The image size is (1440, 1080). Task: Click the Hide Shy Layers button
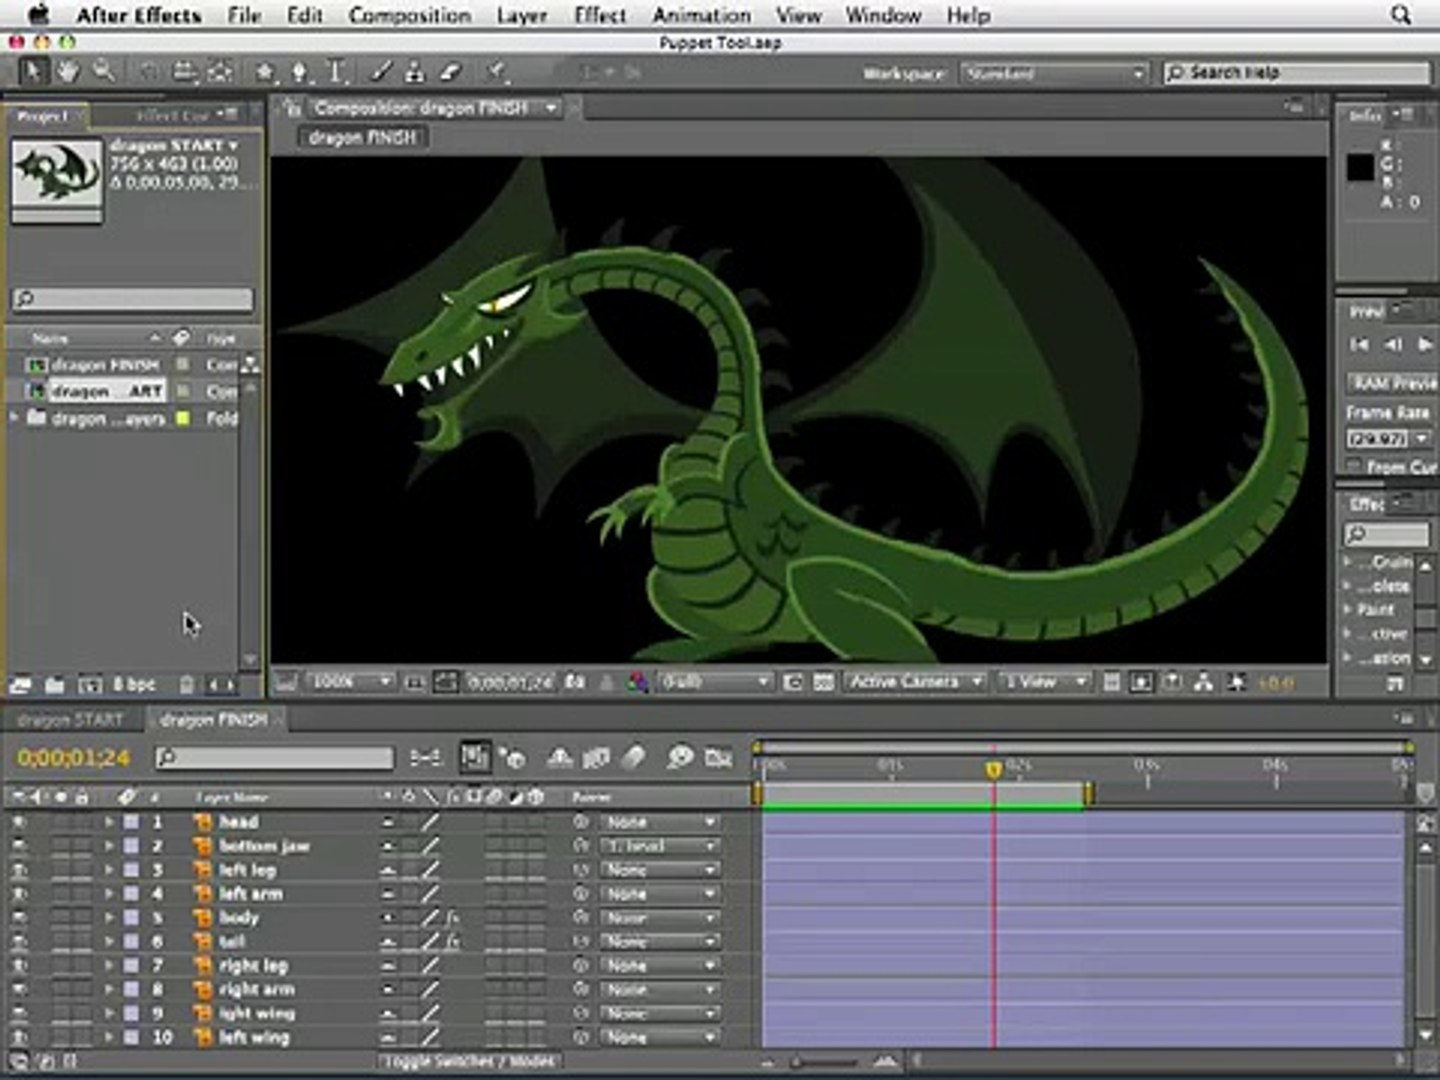tap(560, 758)
